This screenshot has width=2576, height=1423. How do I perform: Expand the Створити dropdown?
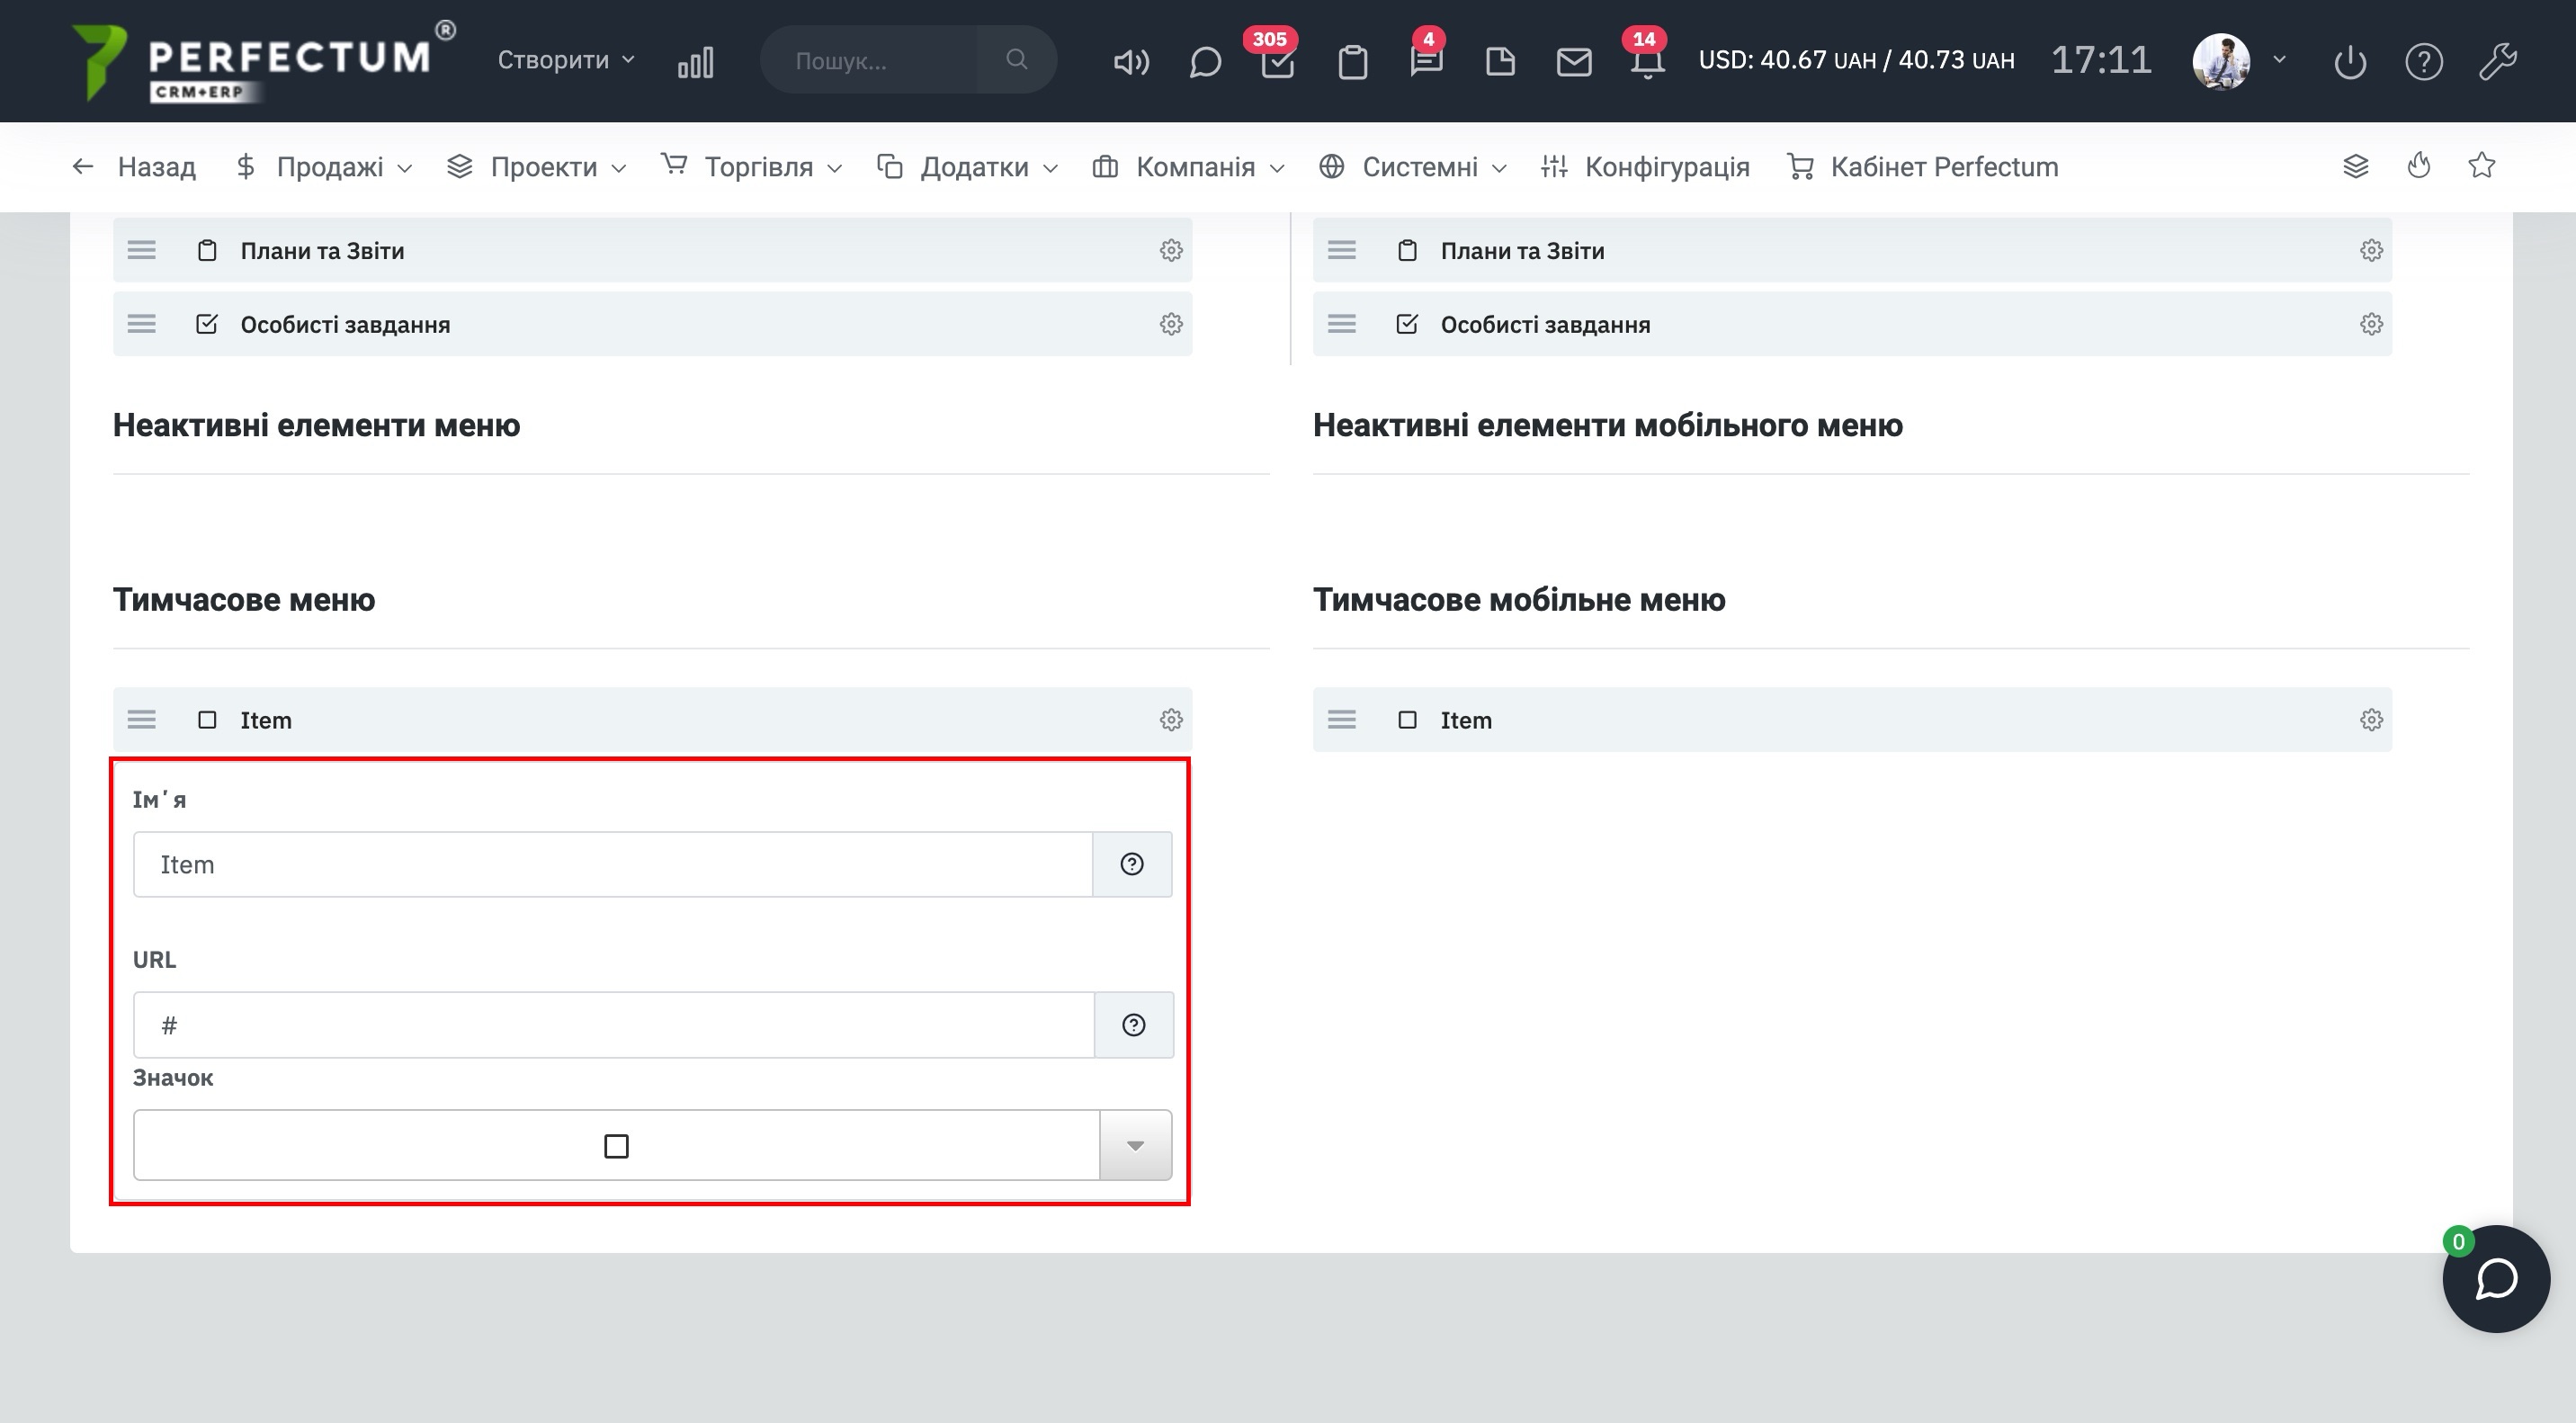[566, 60]
